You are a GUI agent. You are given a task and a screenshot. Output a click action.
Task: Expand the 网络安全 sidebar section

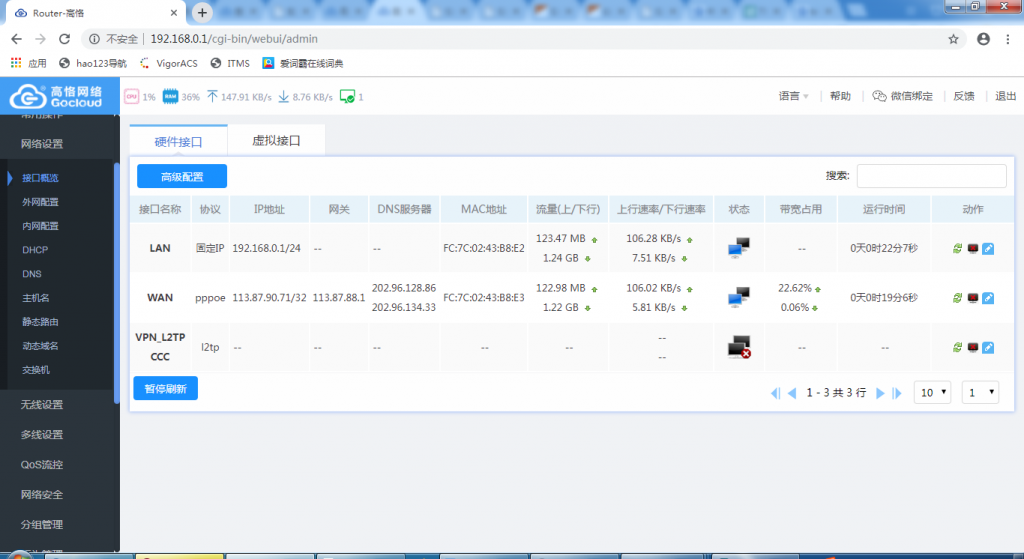pos(42,495)
